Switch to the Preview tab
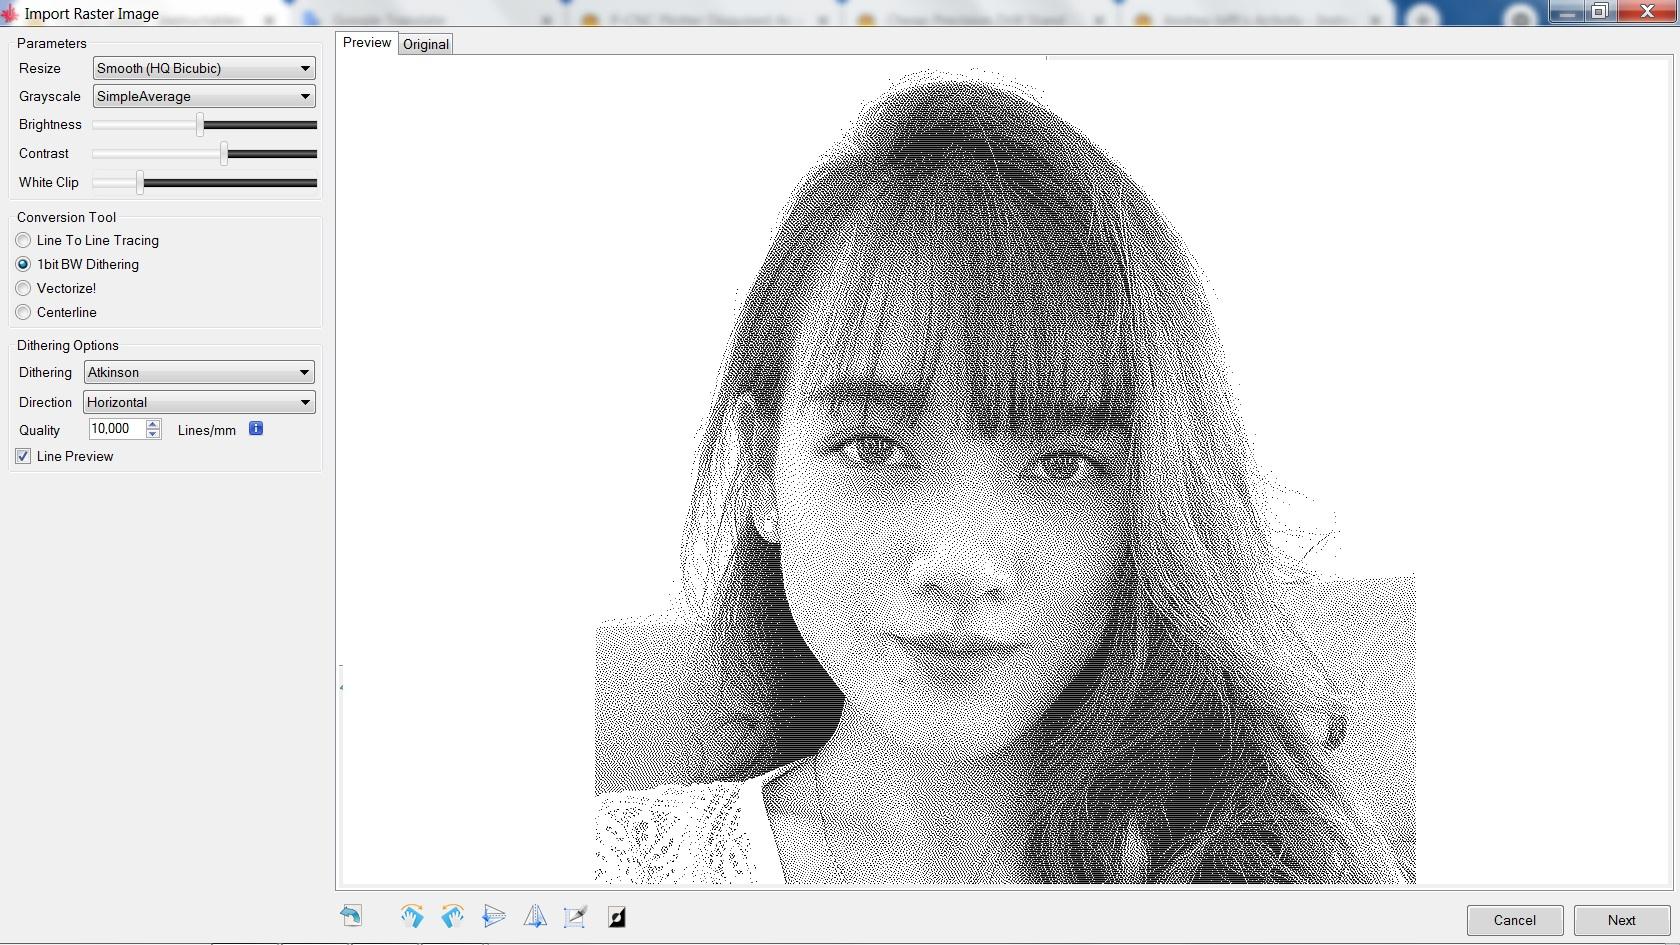This screenshot has height=945, width=1680. [x=367, y=43]
